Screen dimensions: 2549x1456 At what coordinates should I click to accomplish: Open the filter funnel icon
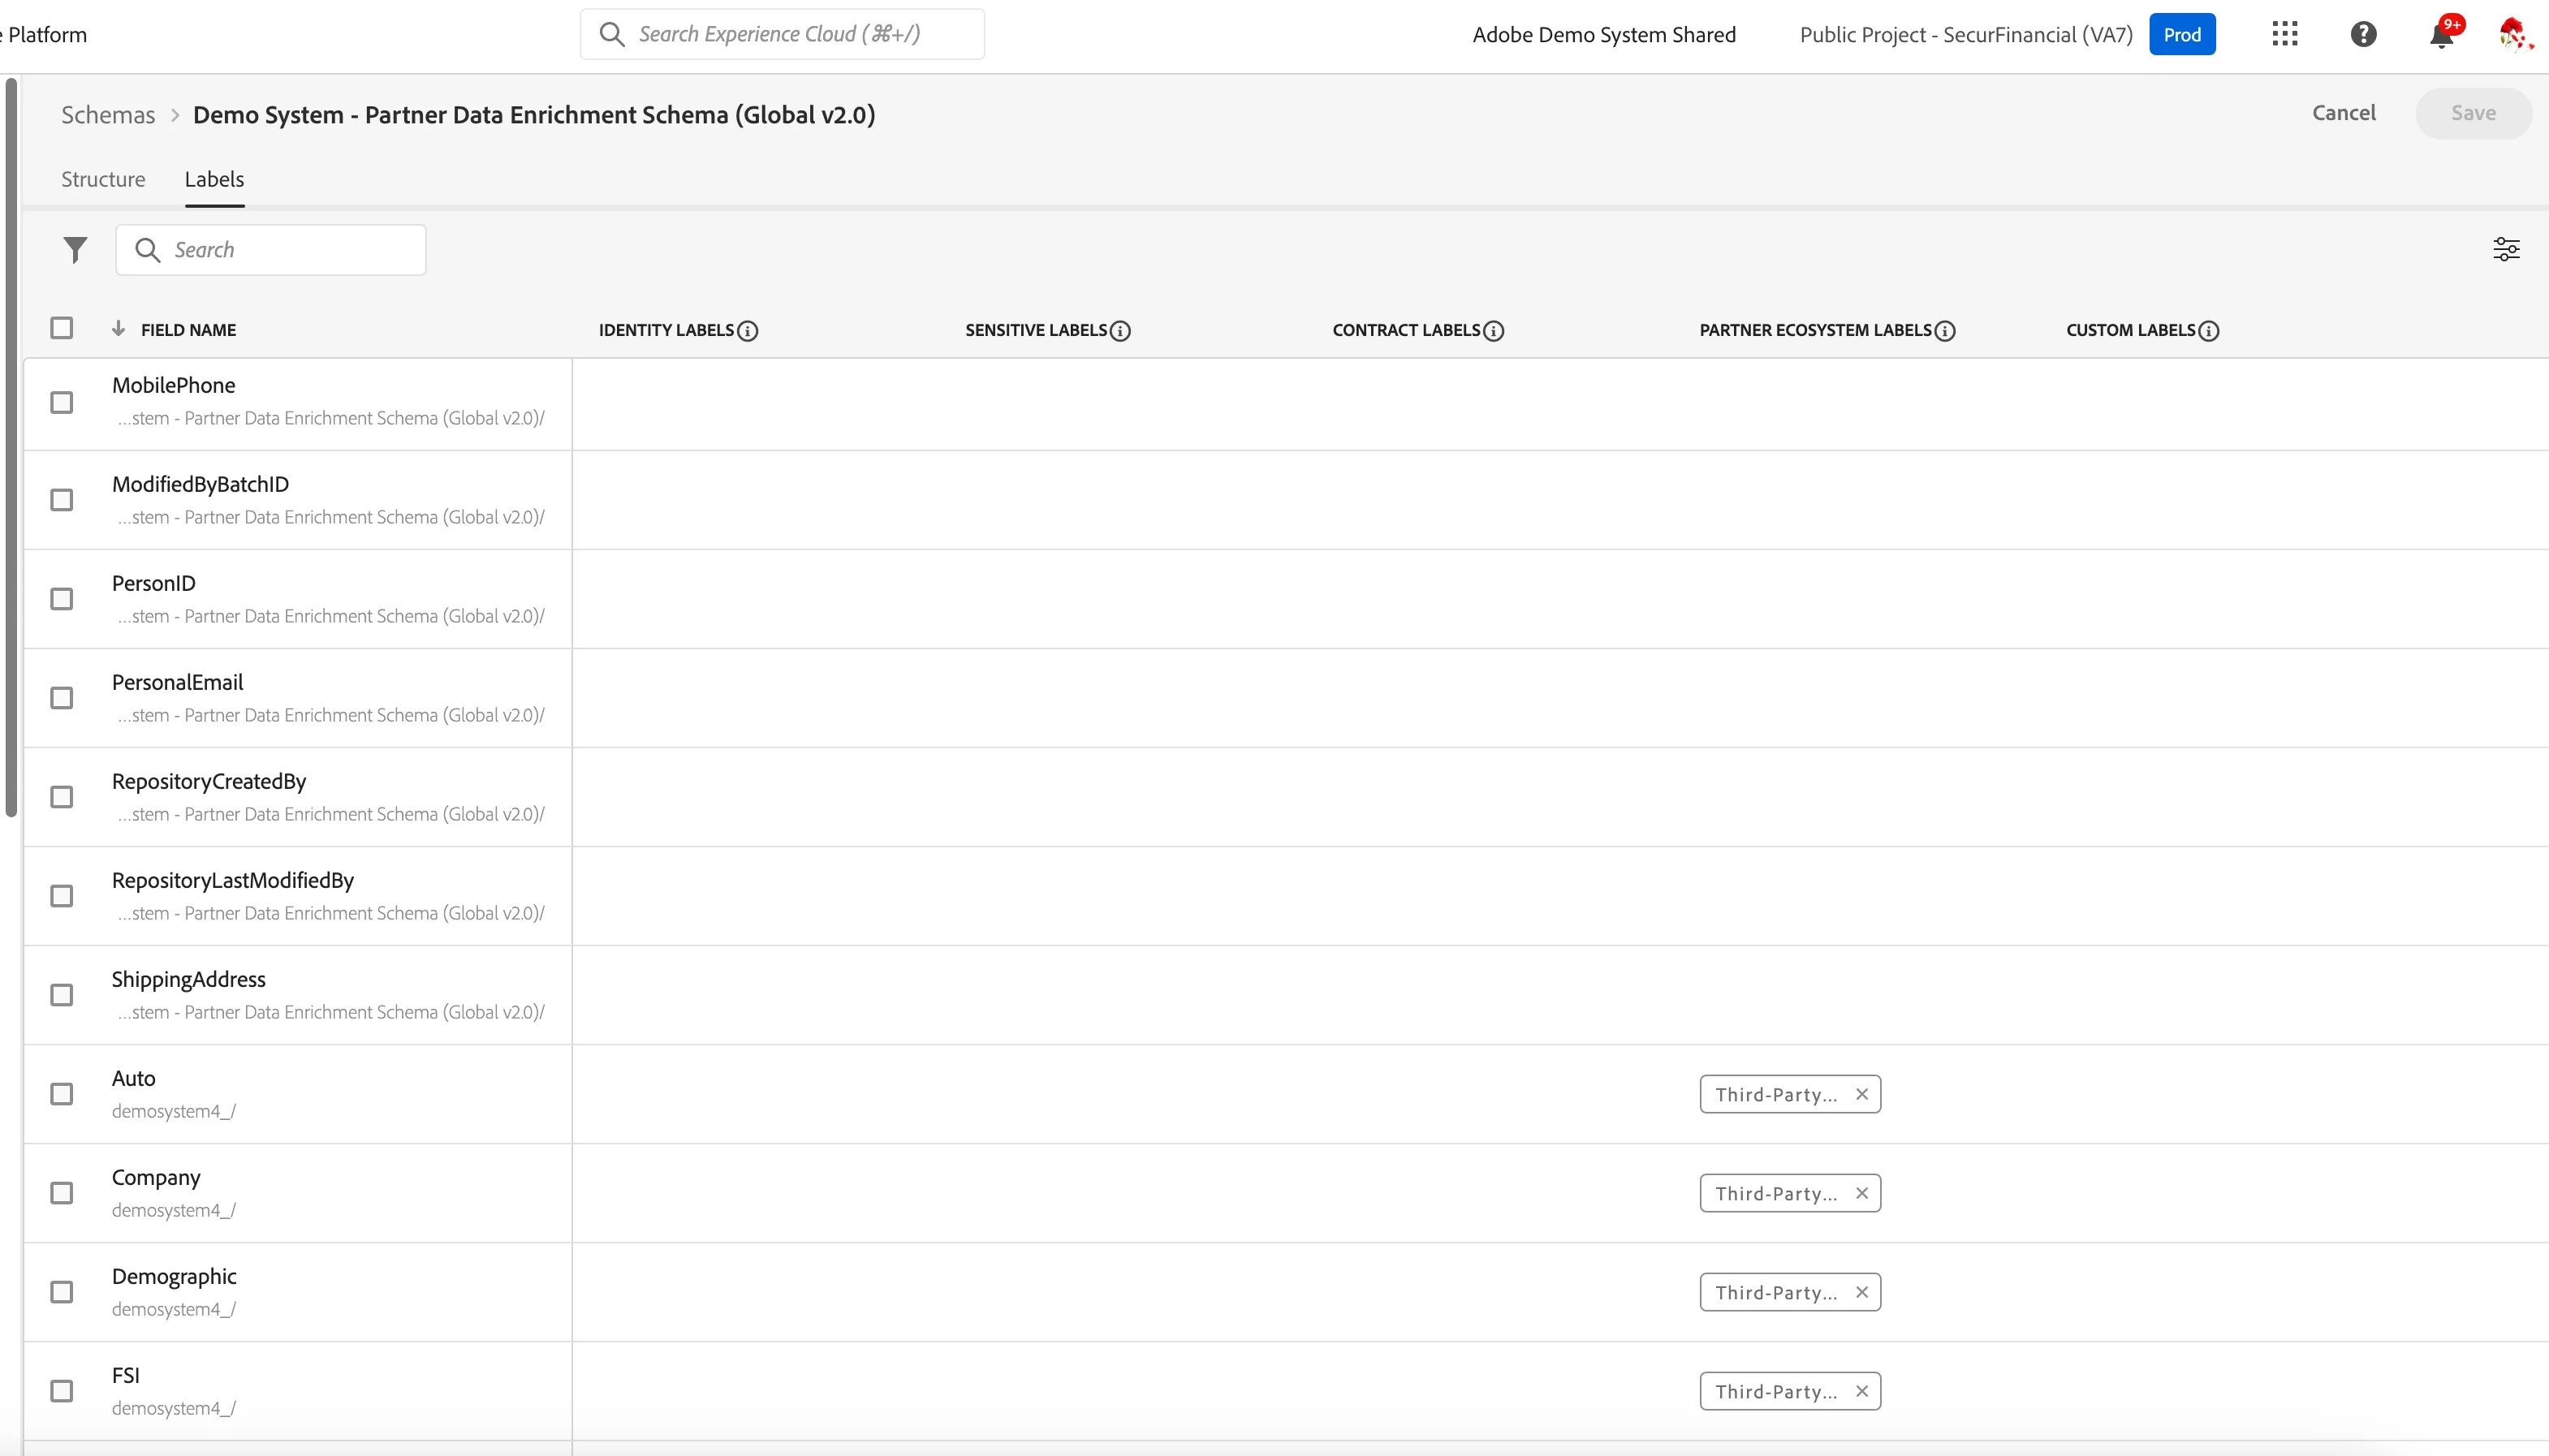tap(75, 249)
